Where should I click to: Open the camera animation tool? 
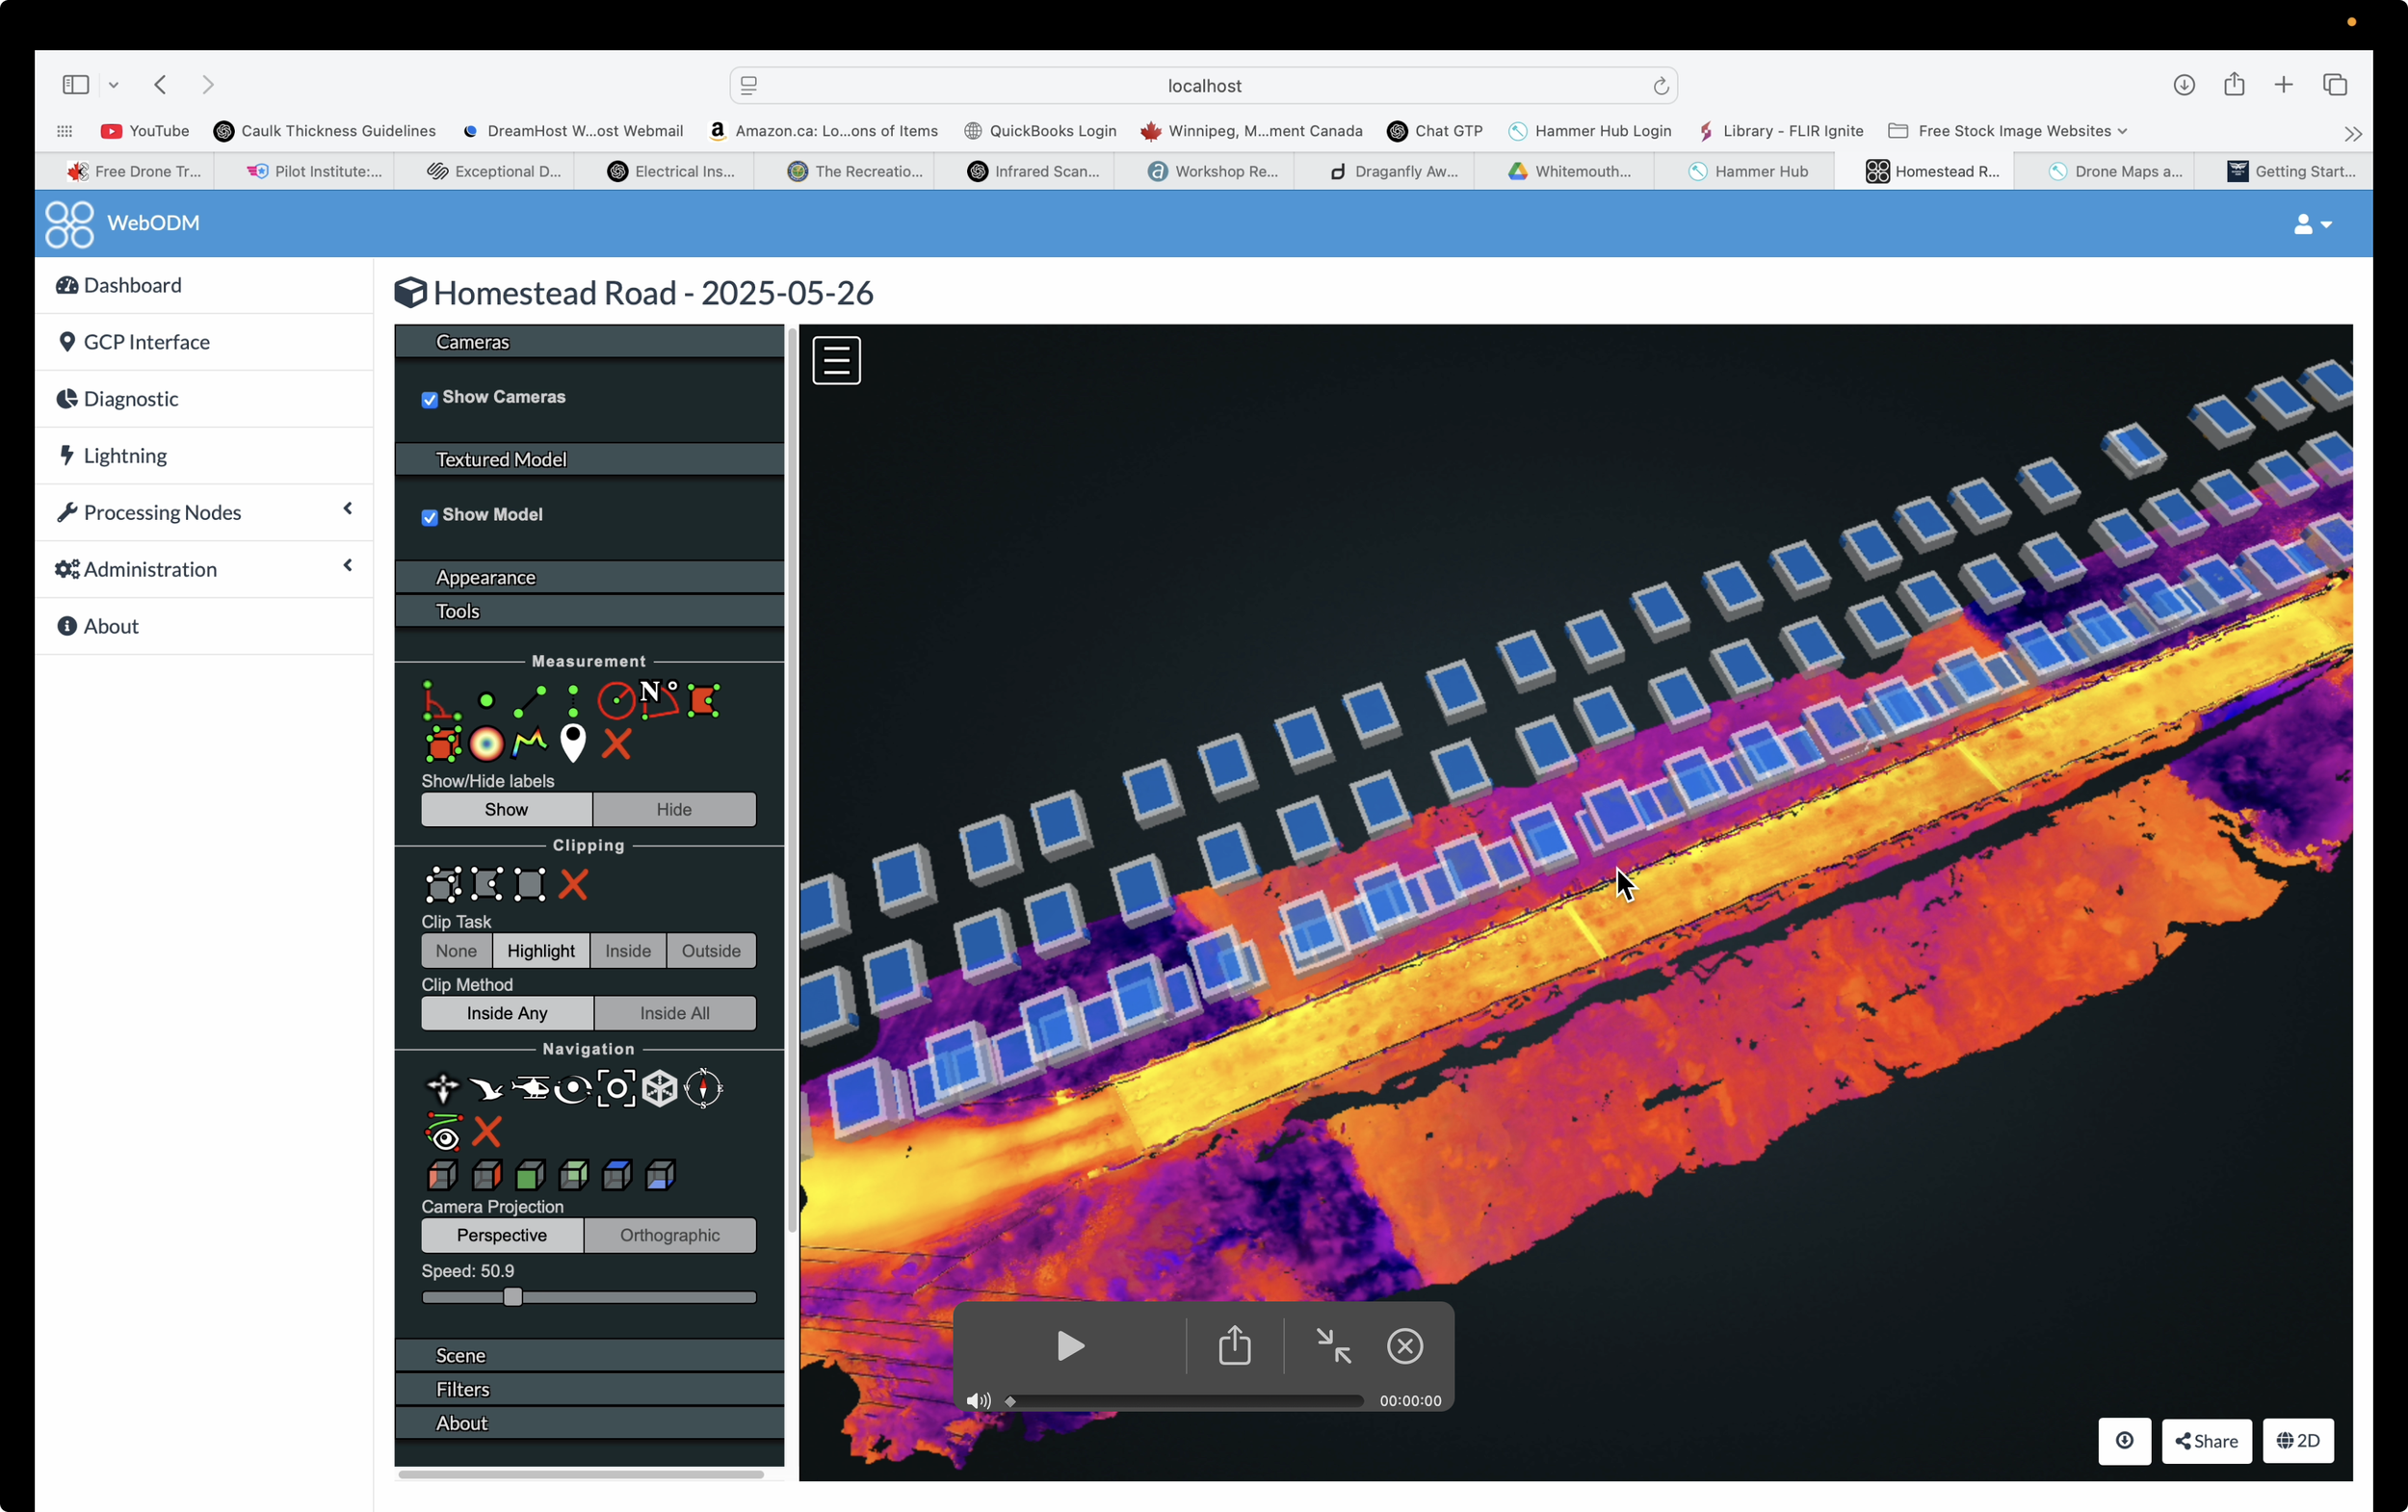click(443, 1132)
